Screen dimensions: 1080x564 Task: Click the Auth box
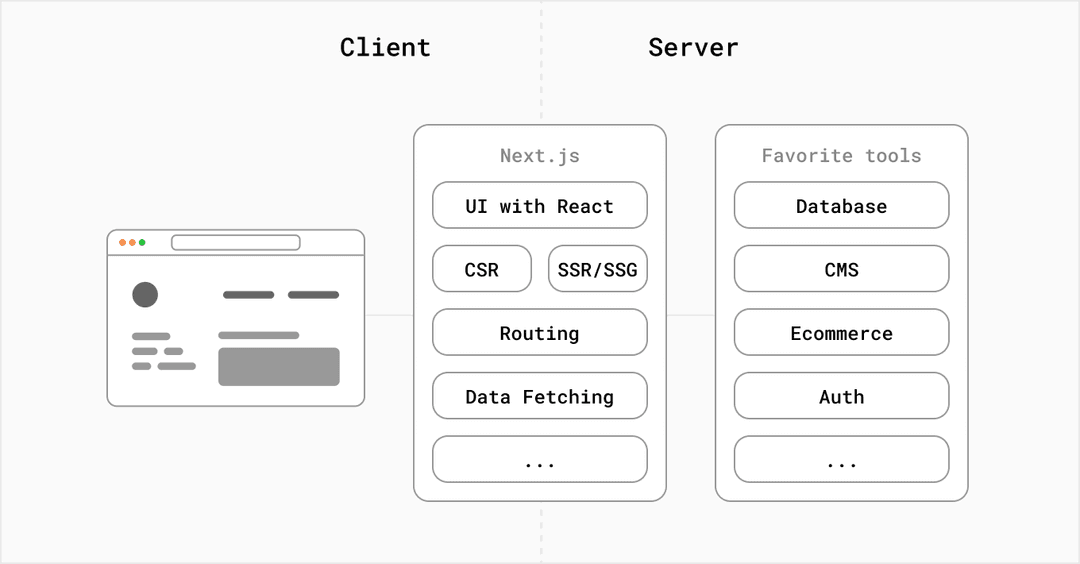coord(841,396)
